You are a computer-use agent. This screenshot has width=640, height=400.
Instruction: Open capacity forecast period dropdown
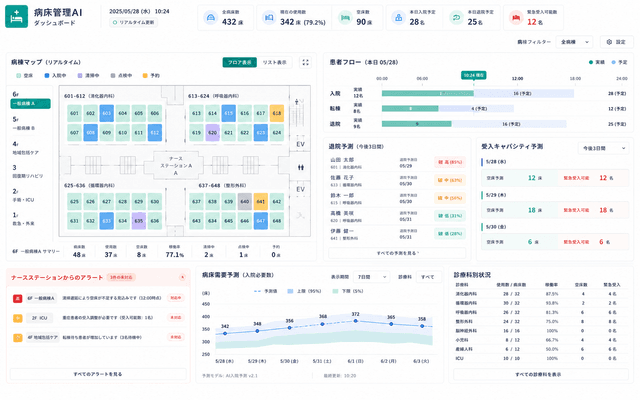tap(604, 148)
